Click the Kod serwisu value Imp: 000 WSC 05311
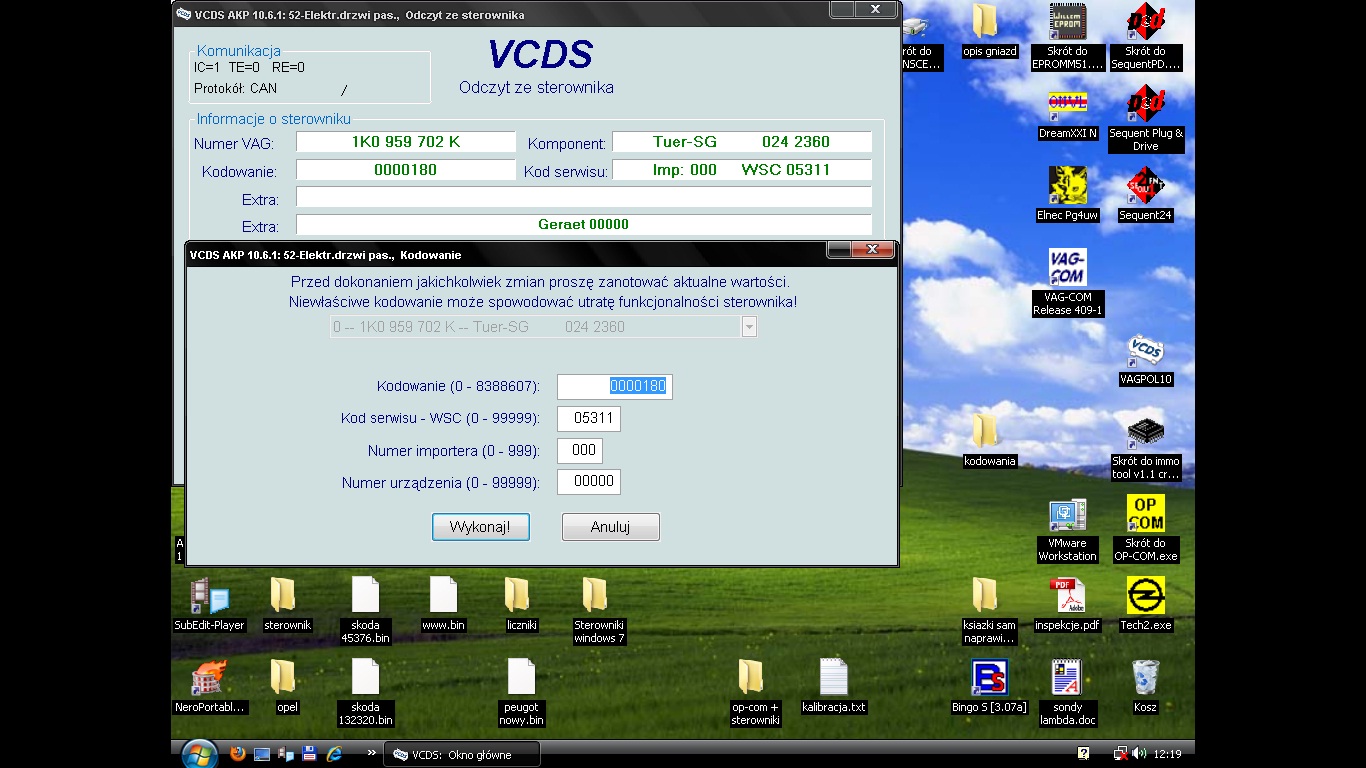Image resolution: width=1366 pixels, height=768 pixels. click(742, 170)
